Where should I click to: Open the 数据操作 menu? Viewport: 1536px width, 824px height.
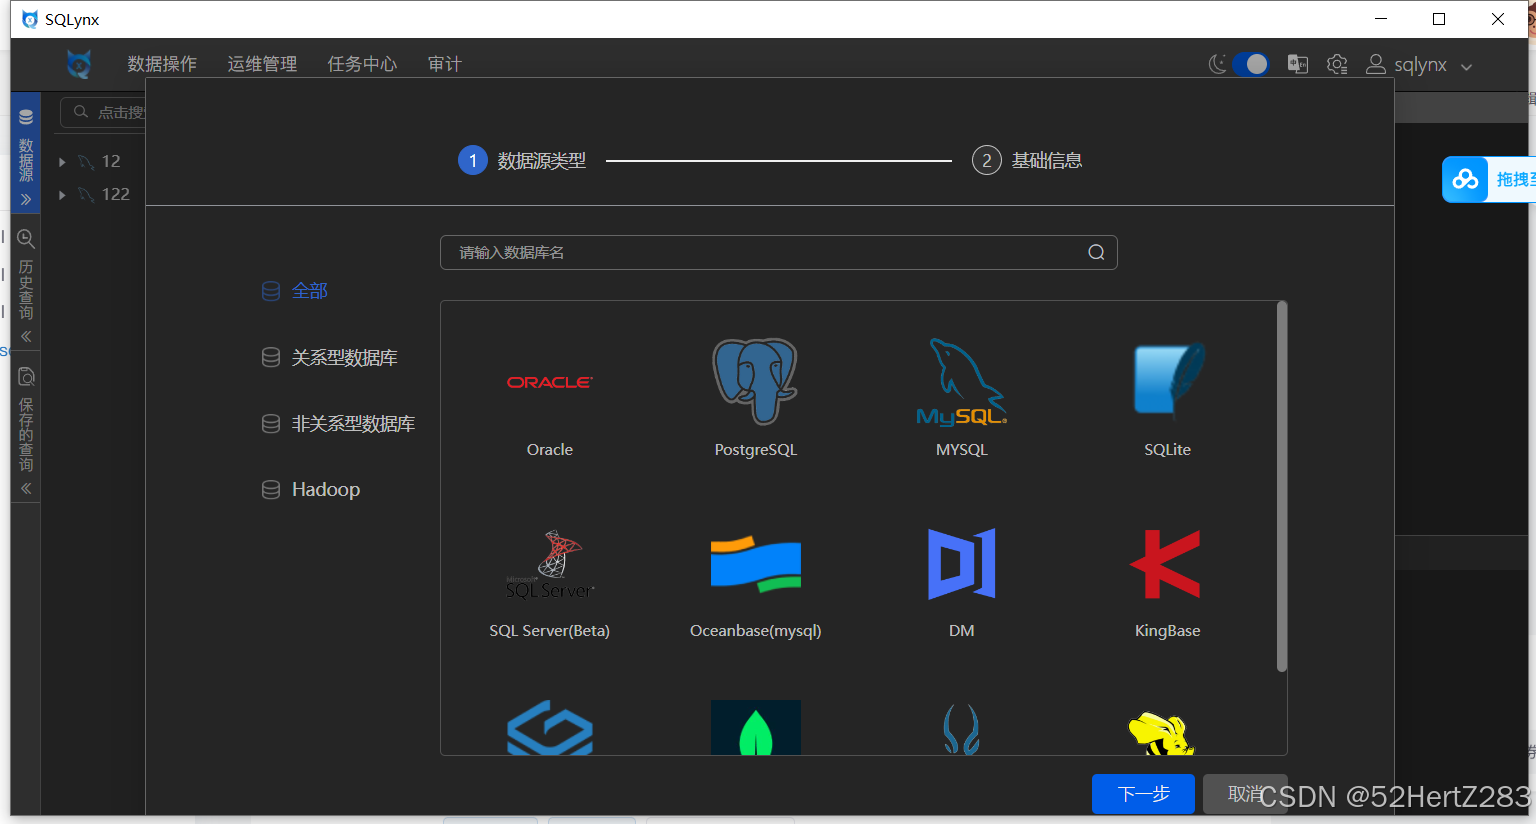[162, 64]
